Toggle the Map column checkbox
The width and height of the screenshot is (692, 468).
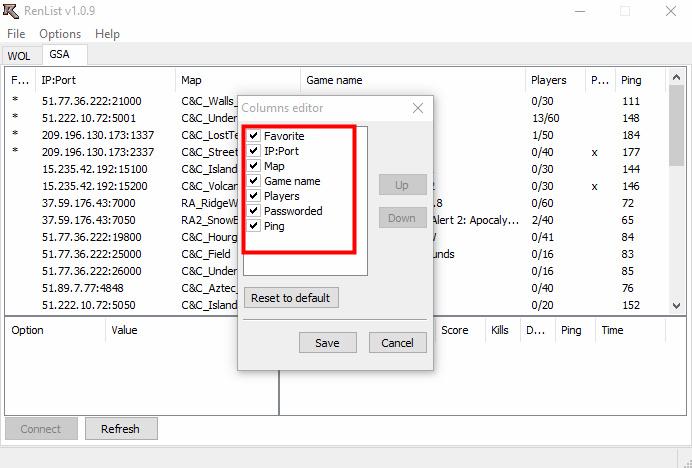coord(254,166)
